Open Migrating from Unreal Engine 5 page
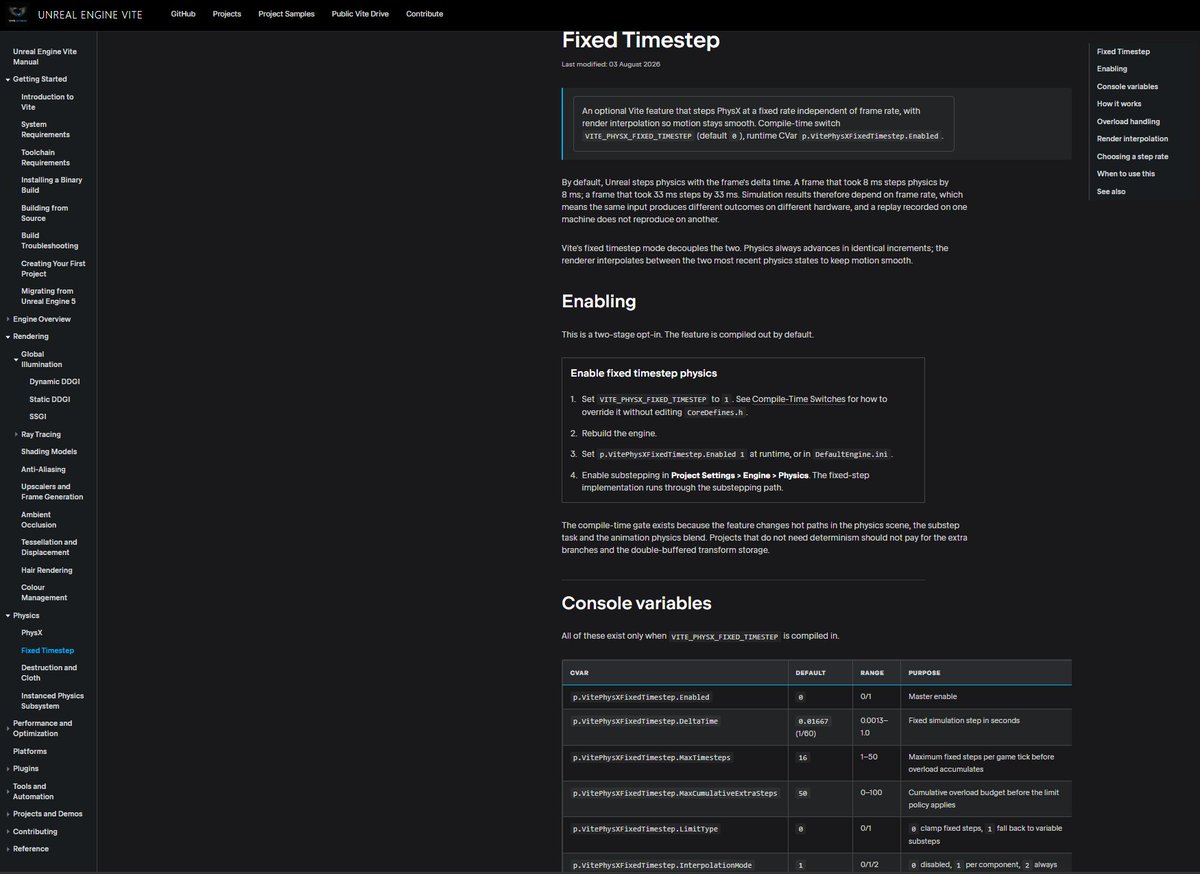Screen dimensions: 1200x874 click(48, 296)
